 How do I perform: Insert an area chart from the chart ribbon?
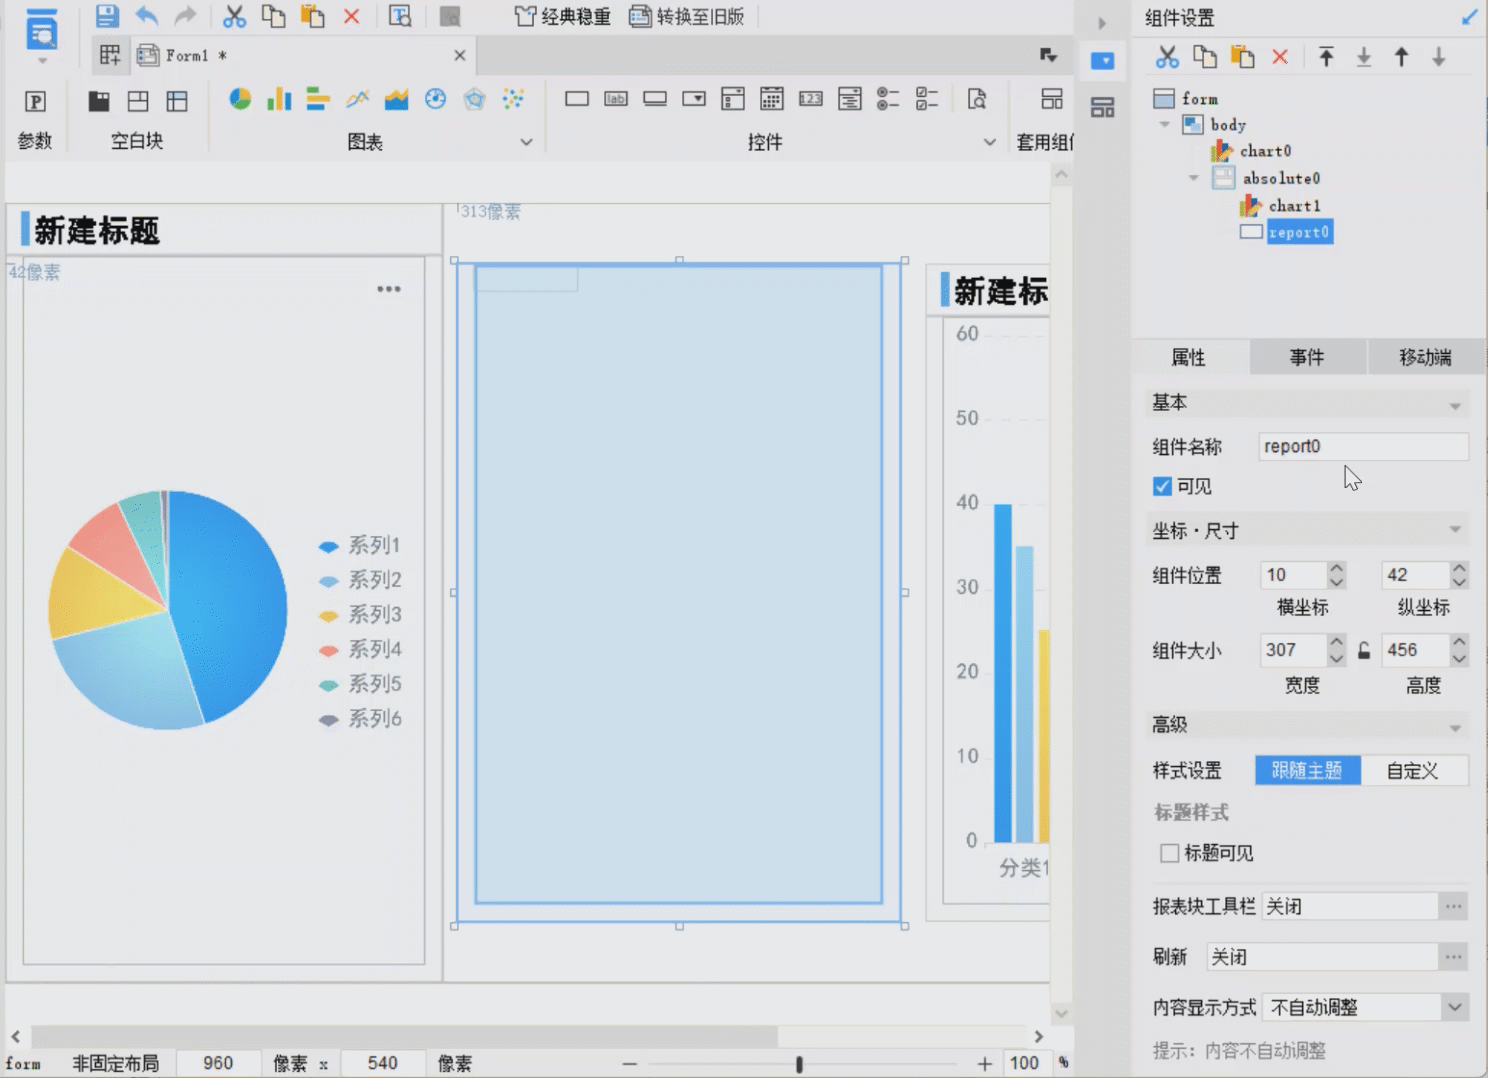396,99
